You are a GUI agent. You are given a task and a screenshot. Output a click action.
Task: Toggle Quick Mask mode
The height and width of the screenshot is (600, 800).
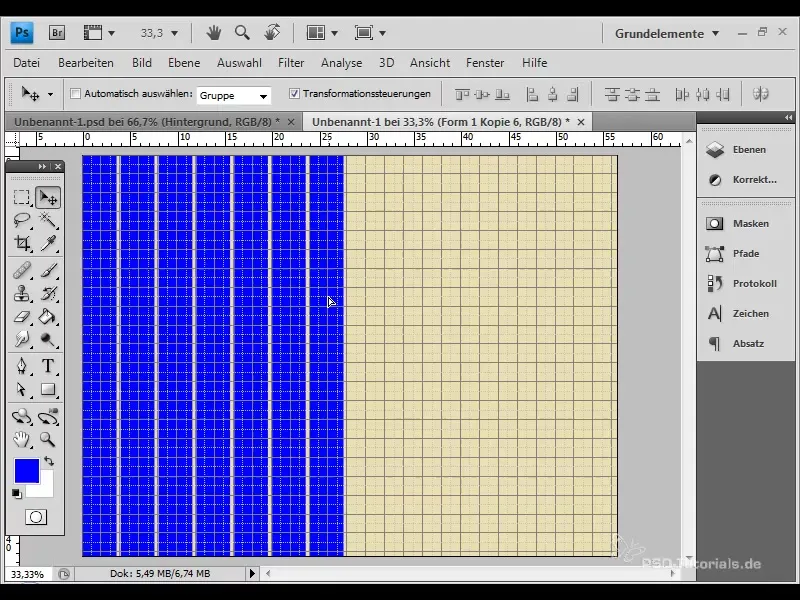pyautogui.click(x=36, y=517)
